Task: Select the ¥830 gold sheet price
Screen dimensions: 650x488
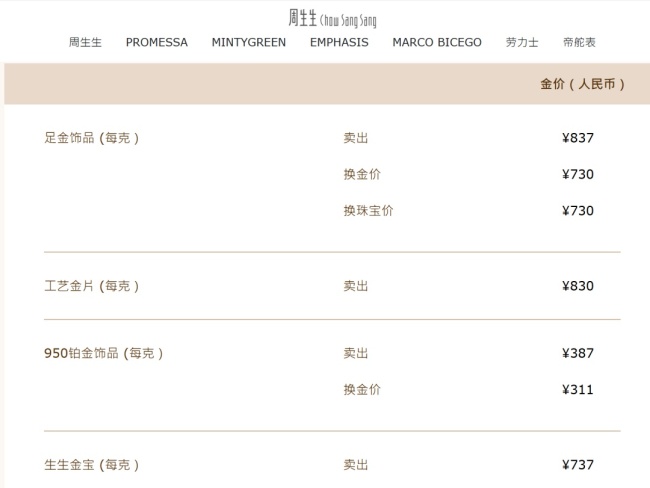Action: (x=578, y=286)
